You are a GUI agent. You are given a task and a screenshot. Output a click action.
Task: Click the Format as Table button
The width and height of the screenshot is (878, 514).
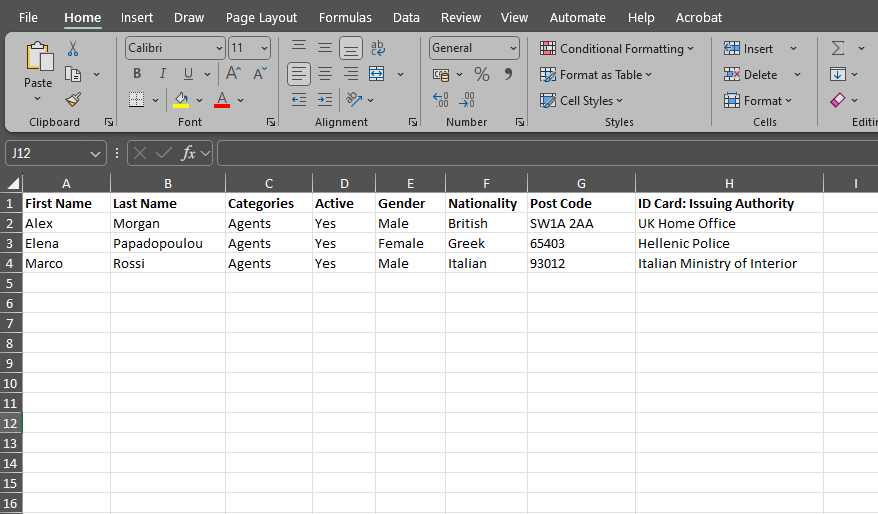(596, 74)
